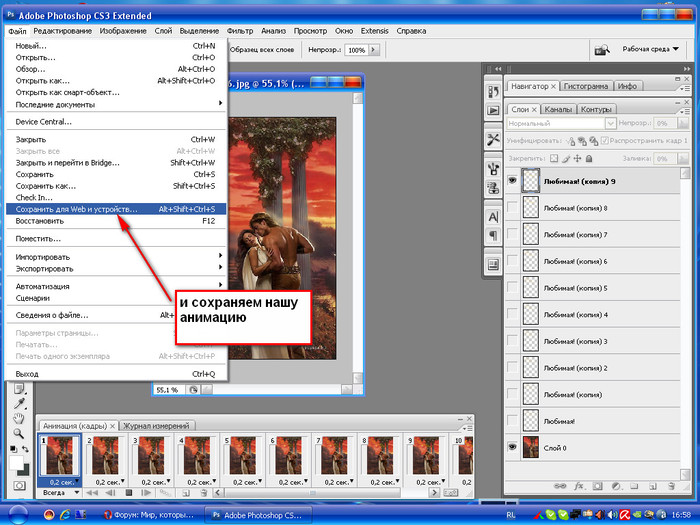Add a layer style with fx icon
700x525 pixels.
579,486
